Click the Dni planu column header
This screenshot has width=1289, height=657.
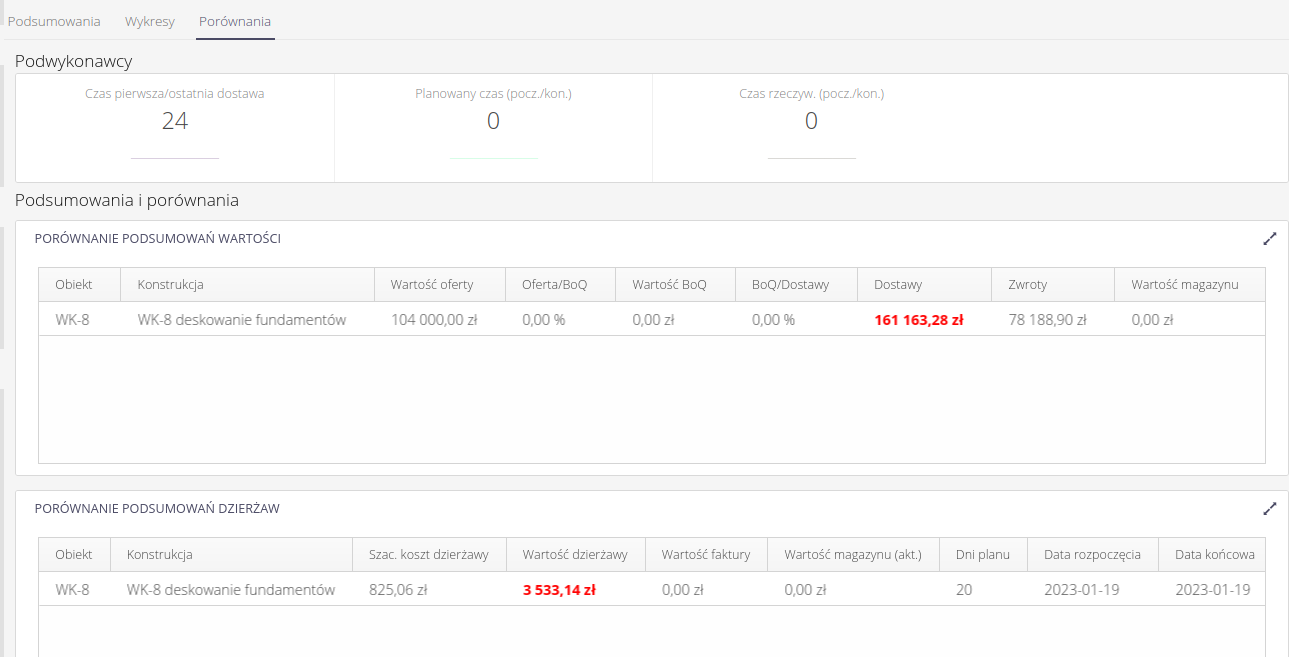pyautogui.click(x=982, y=555)
